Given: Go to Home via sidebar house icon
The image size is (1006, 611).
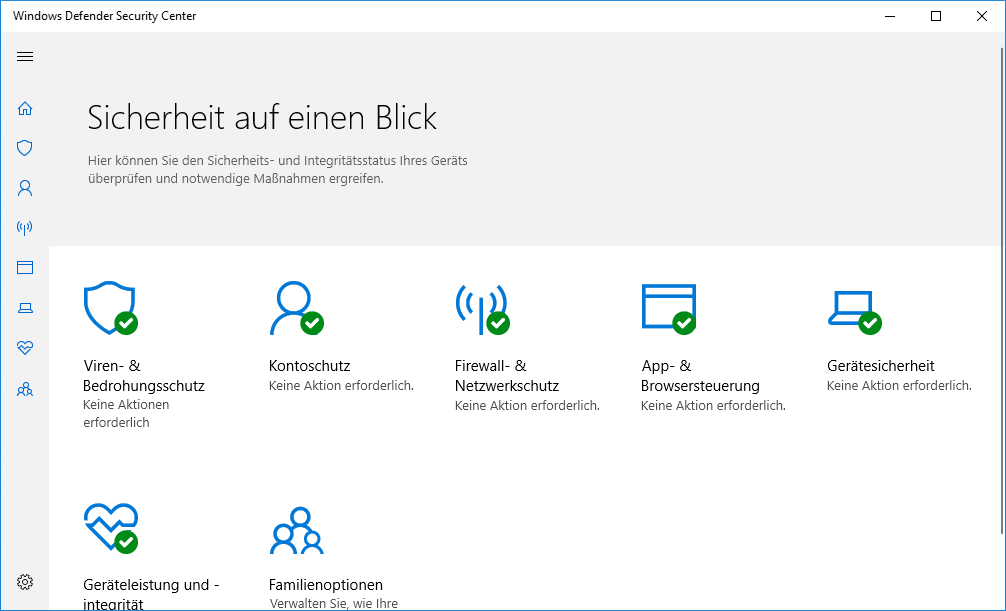Looking at the screenshot, I should pos(25,108).
